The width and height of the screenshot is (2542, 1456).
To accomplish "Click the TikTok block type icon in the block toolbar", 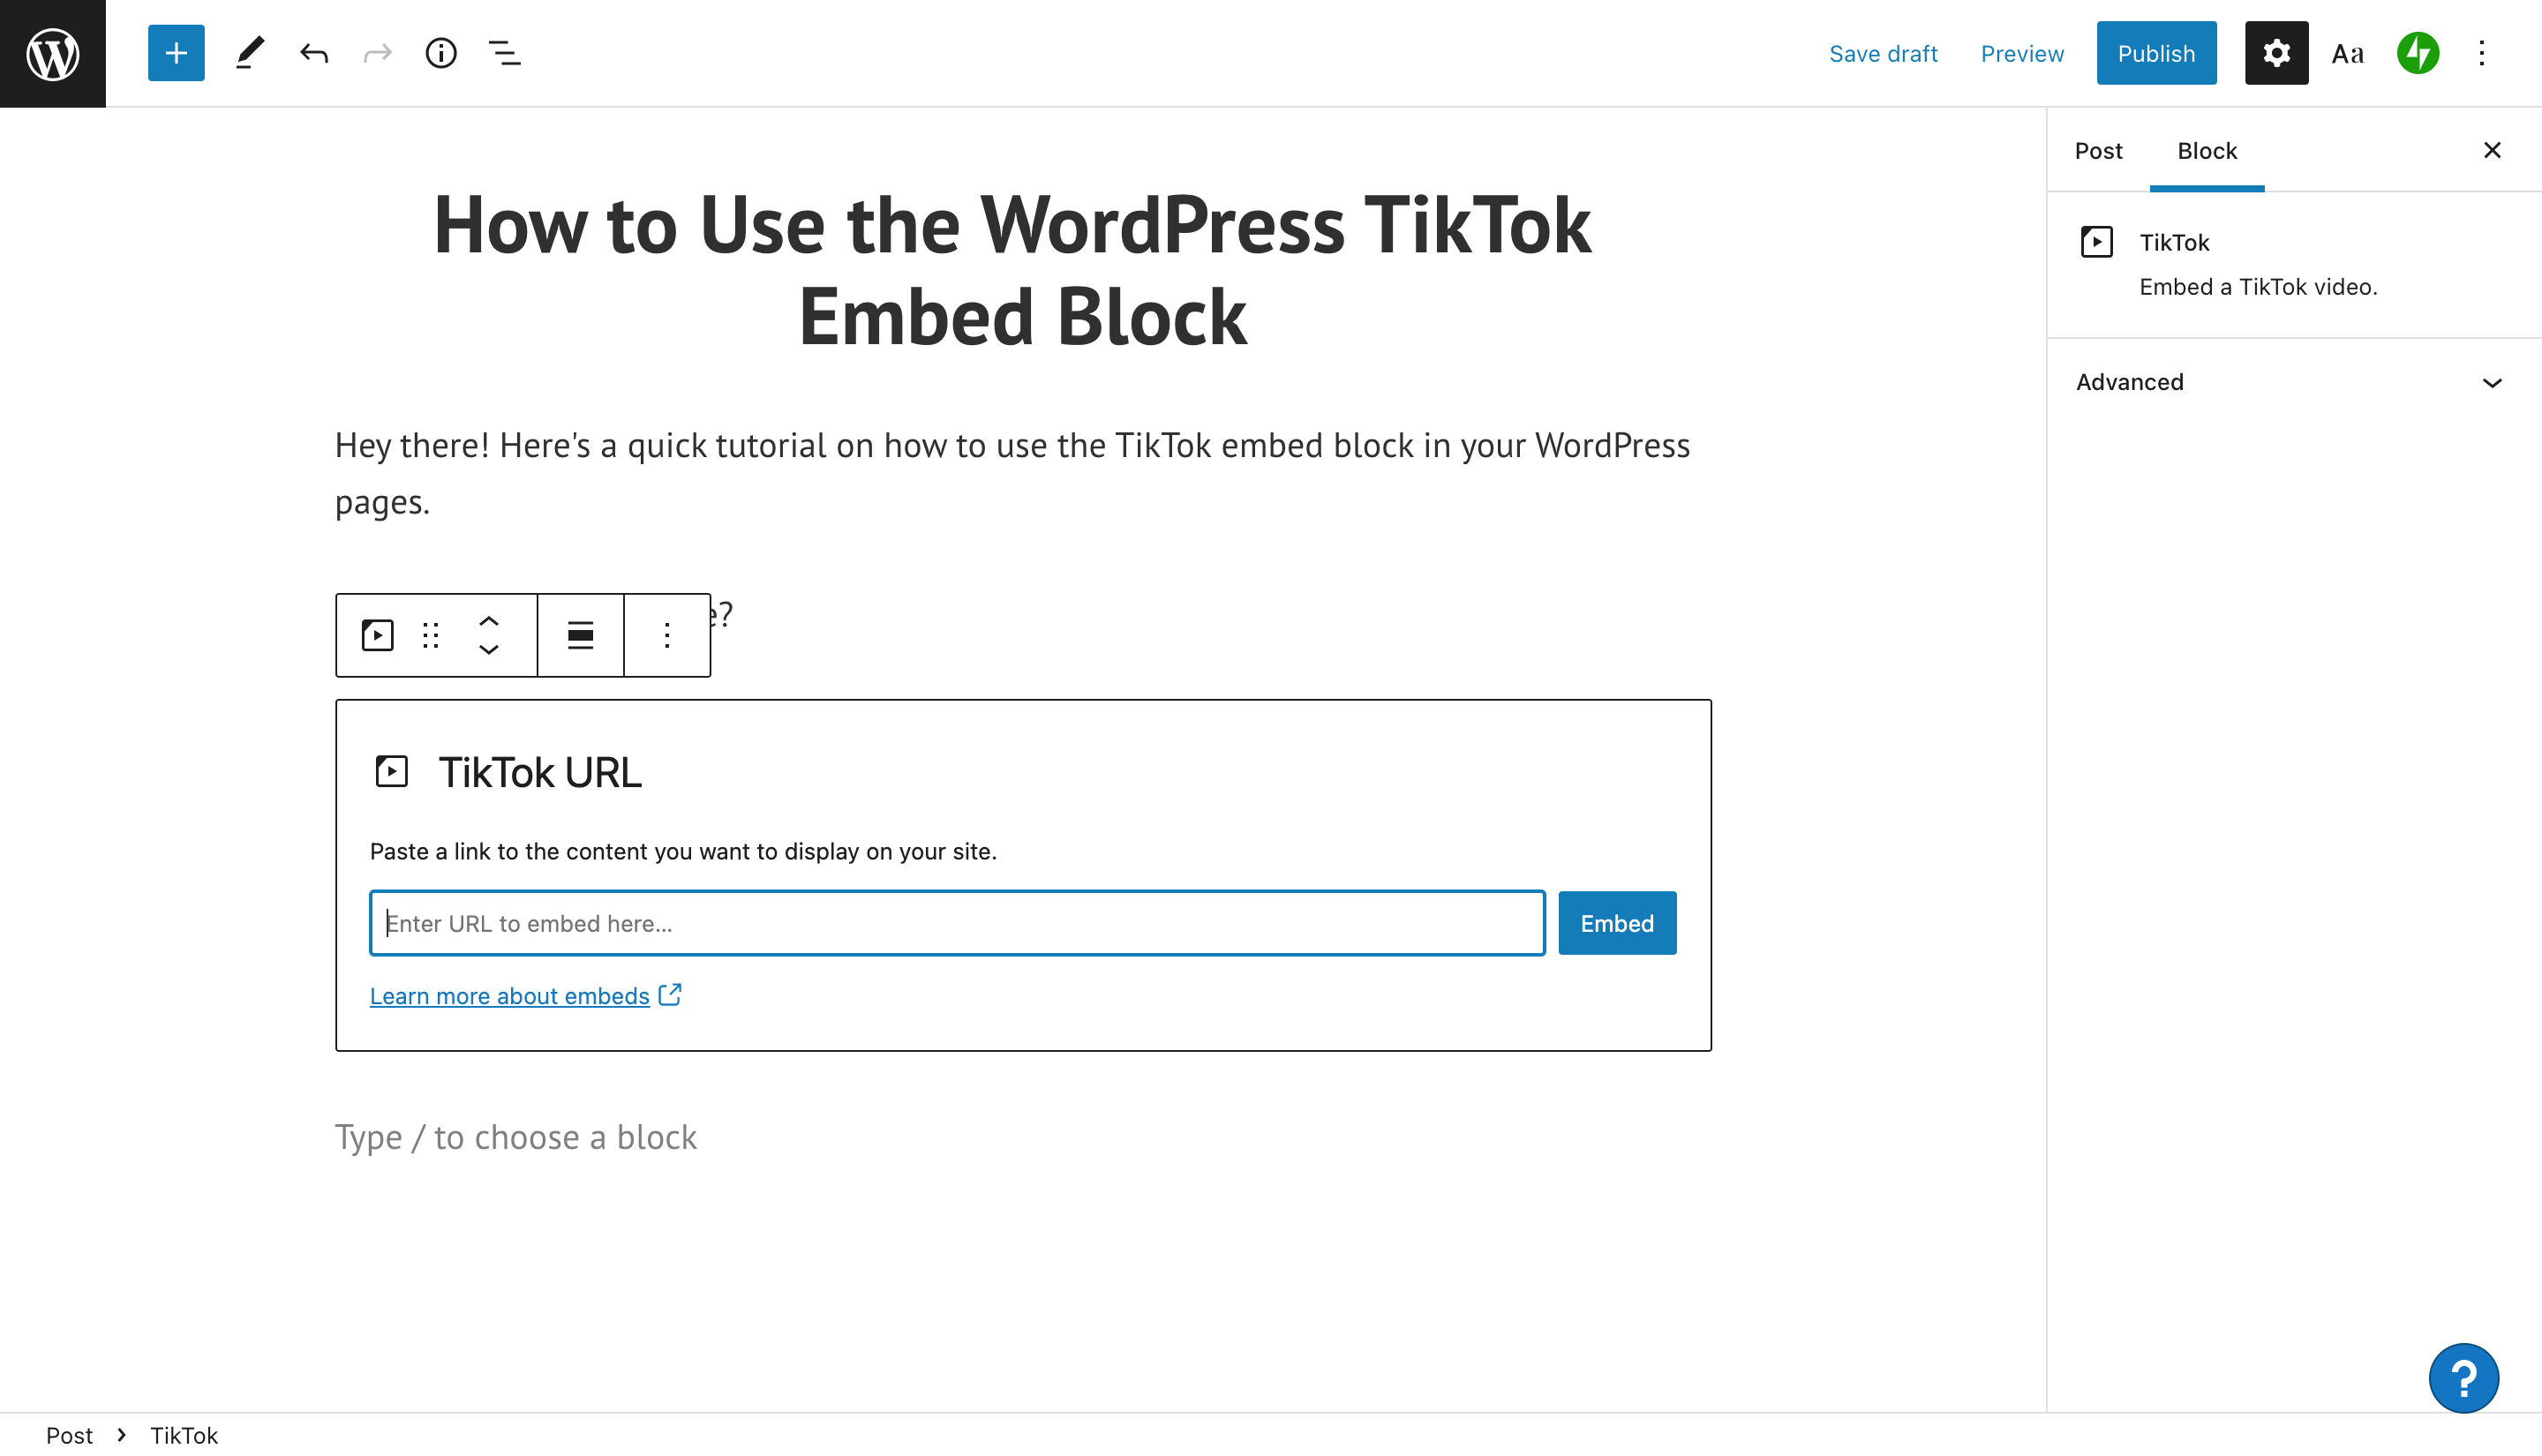I will 377,635.
